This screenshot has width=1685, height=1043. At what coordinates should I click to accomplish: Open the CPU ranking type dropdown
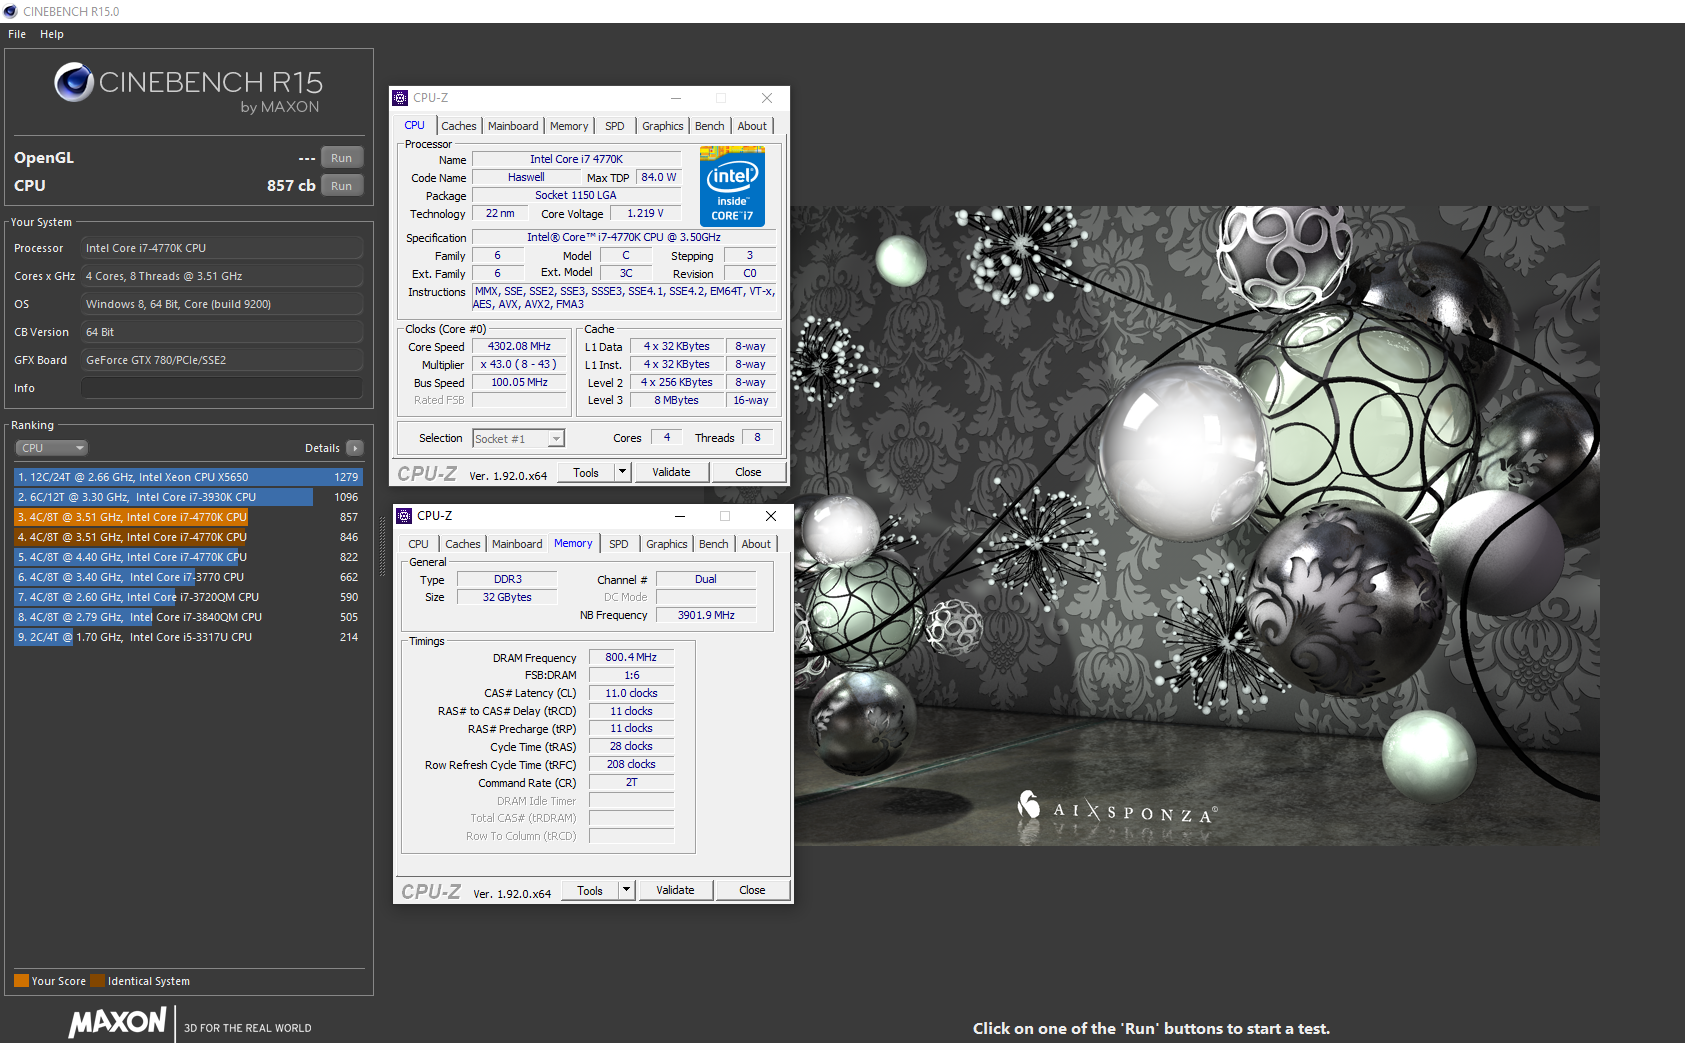click(51, 448)
